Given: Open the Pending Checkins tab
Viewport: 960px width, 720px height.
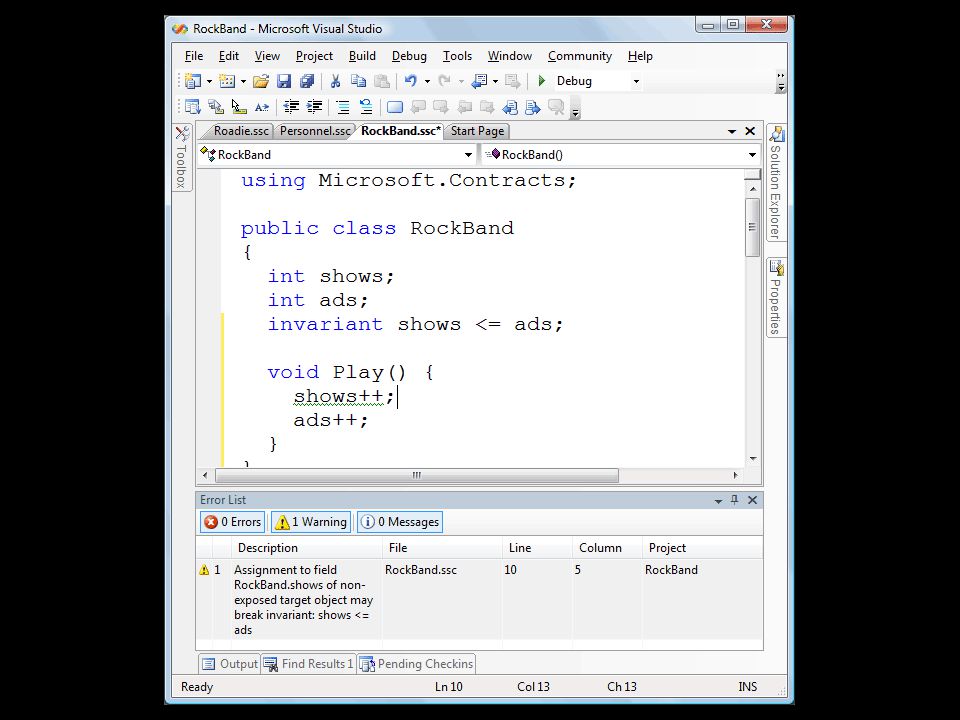Looking at the screenshot, I should (x=417, y=664).
